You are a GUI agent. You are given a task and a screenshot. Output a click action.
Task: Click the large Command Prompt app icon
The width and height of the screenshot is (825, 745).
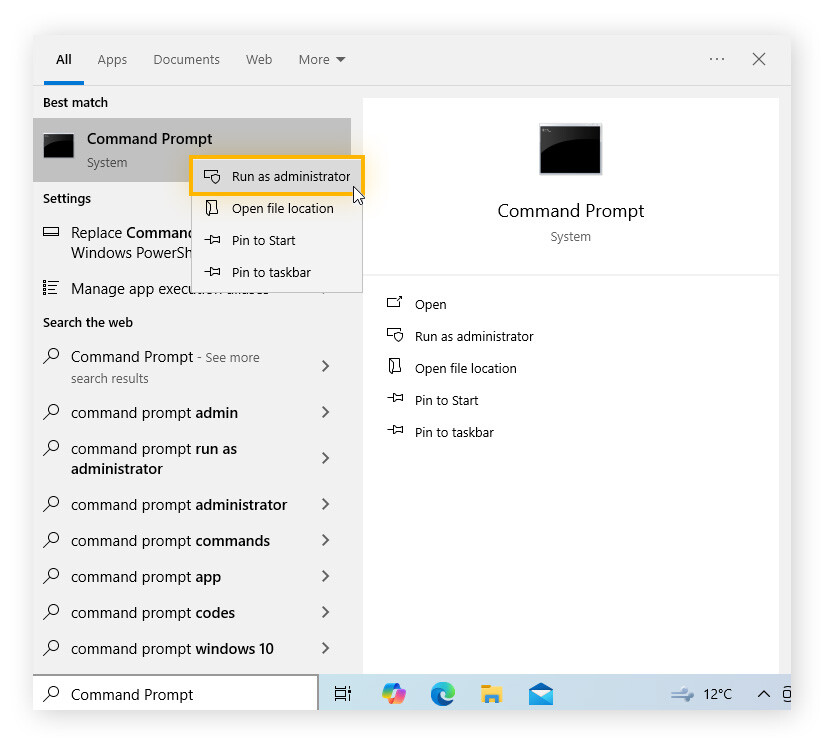570,148
